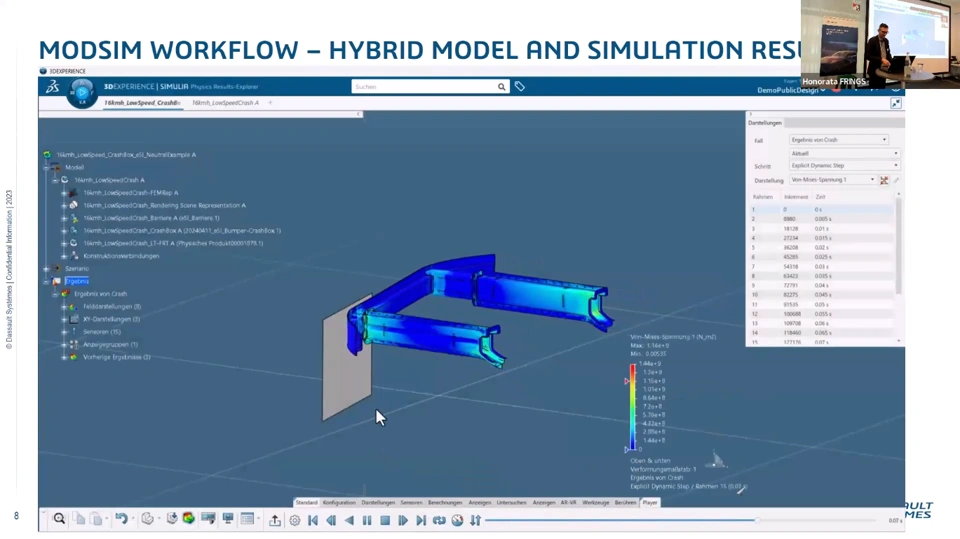960x539 pixels.
Task: Click the undo arrow icon
Action: 121,519
